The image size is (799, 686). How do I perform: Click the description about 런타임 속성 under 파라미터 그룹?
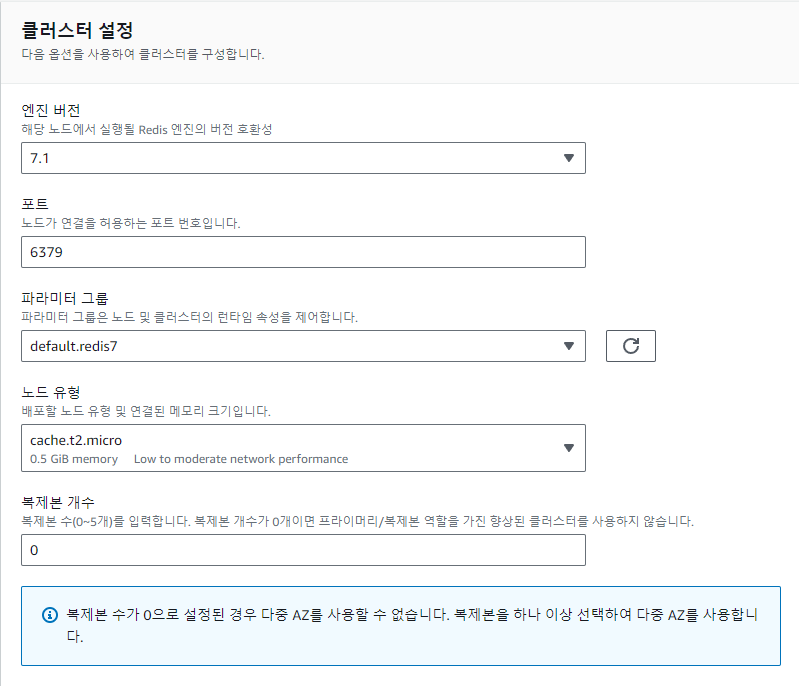coord(190,317)
